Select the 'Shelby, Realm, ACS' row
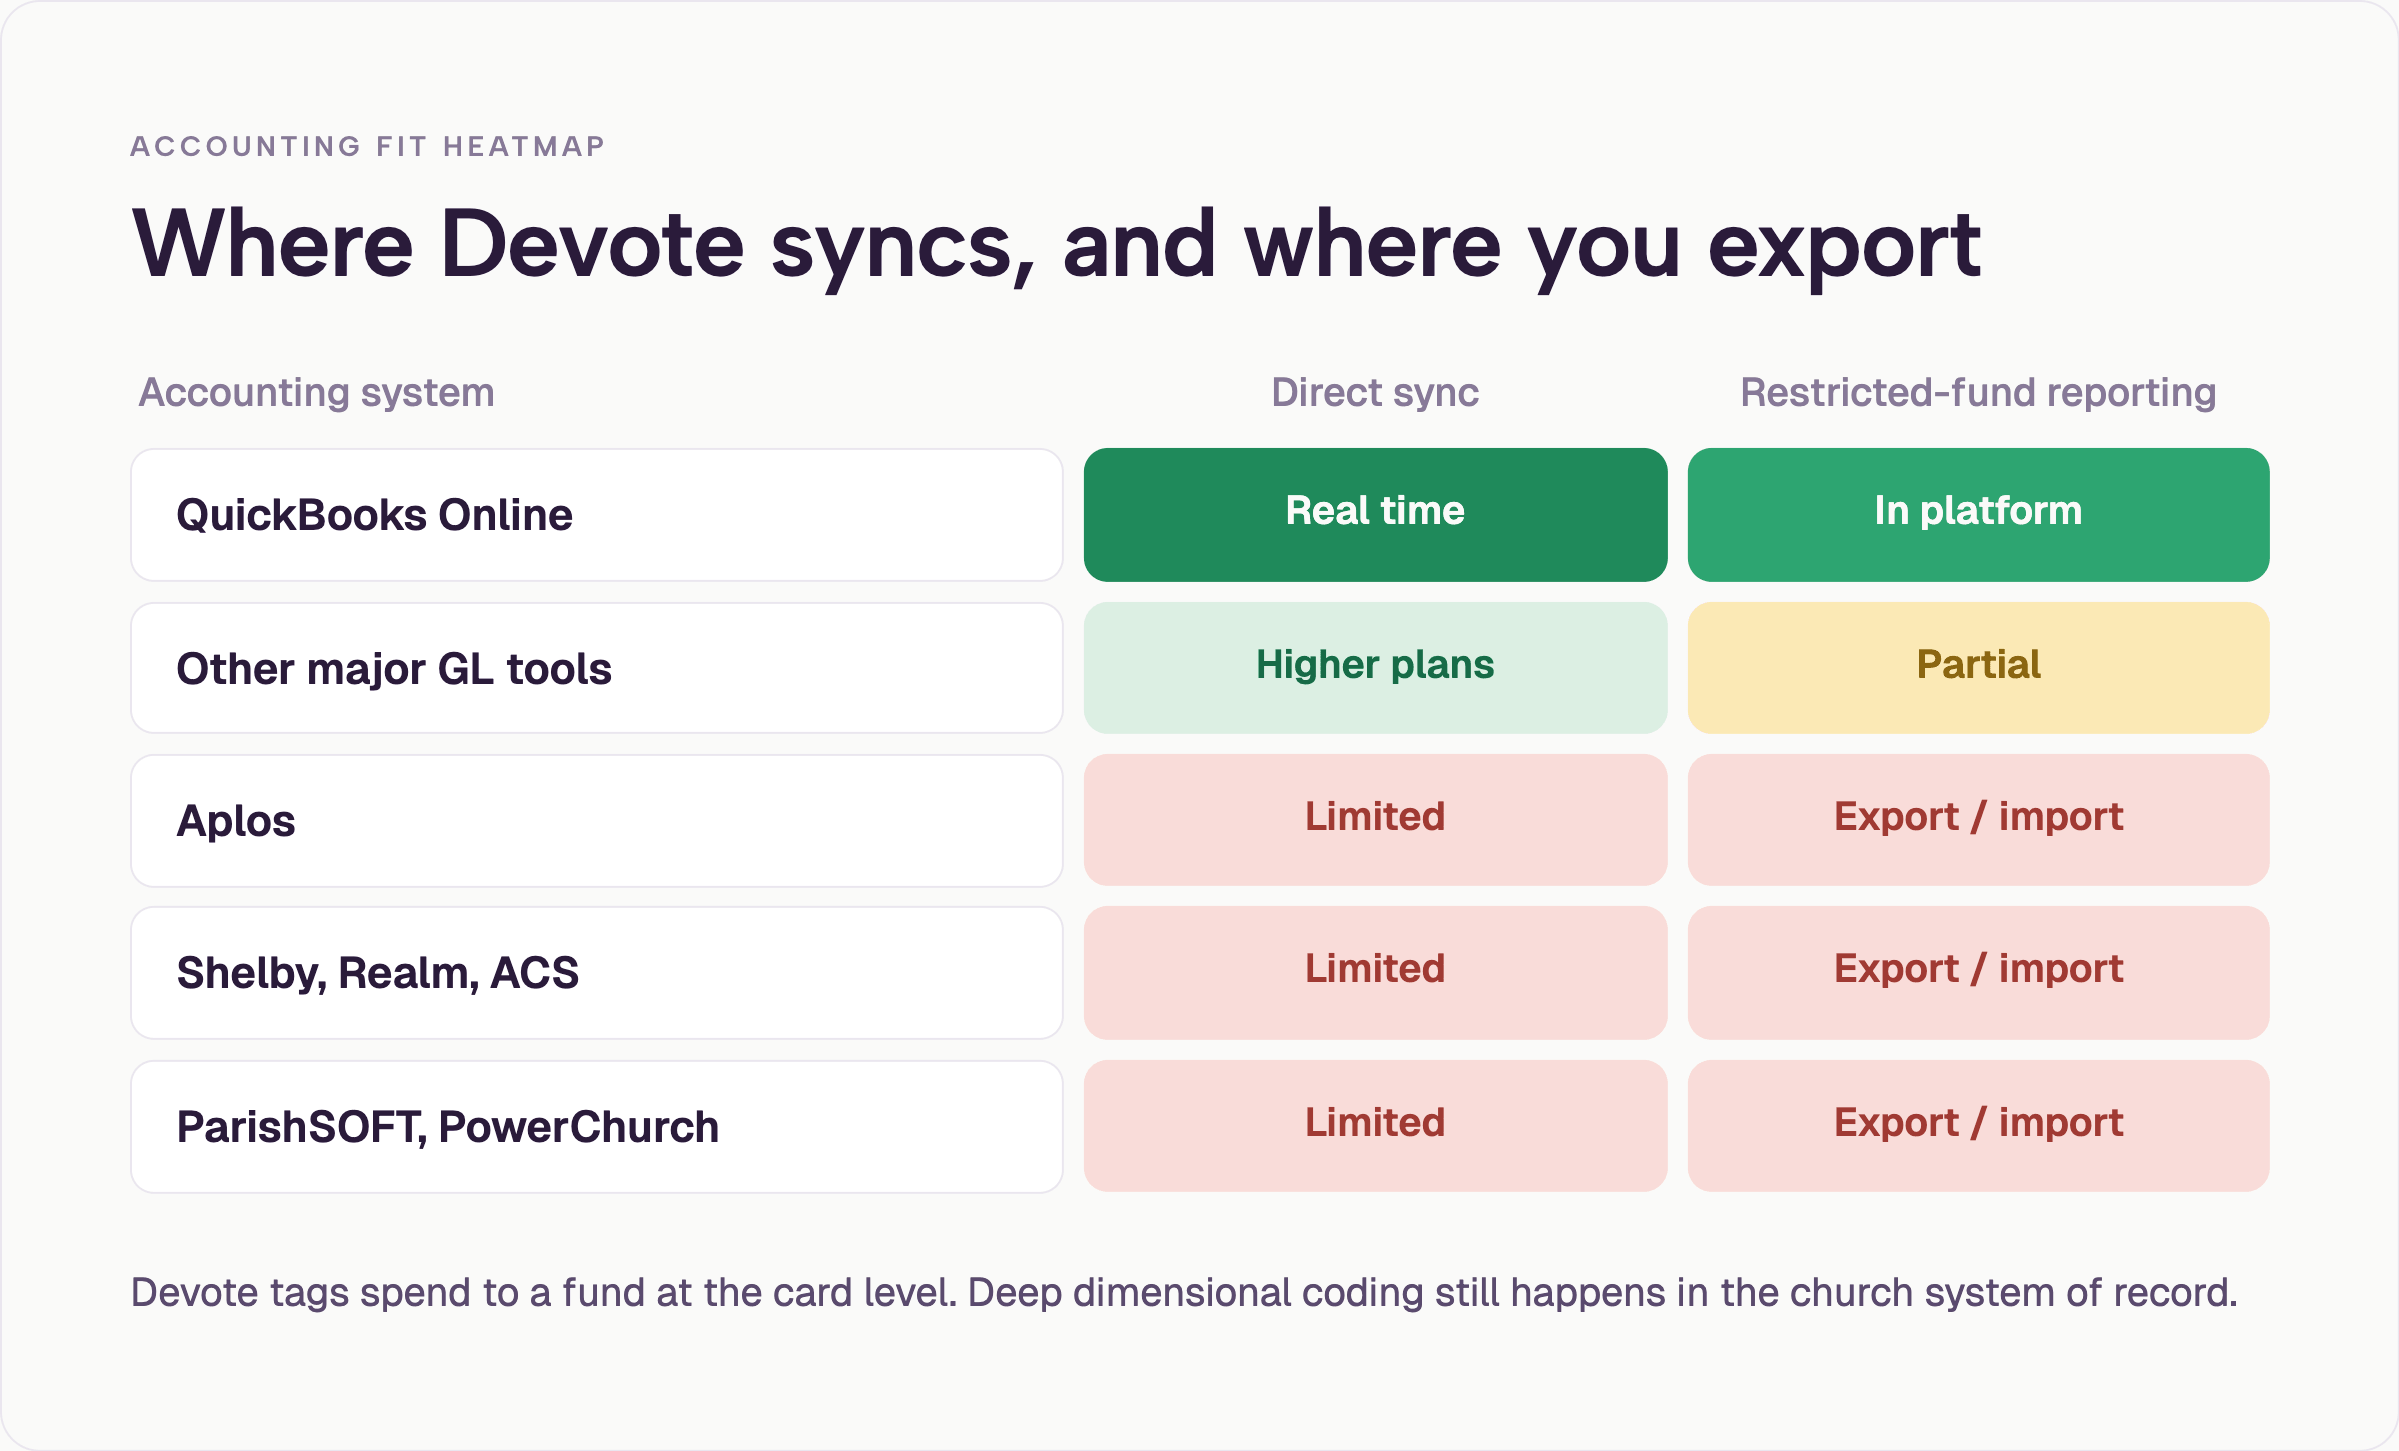Image resolution: width=2399 pixels, height=1451 pixels. [x=597, y=973]
